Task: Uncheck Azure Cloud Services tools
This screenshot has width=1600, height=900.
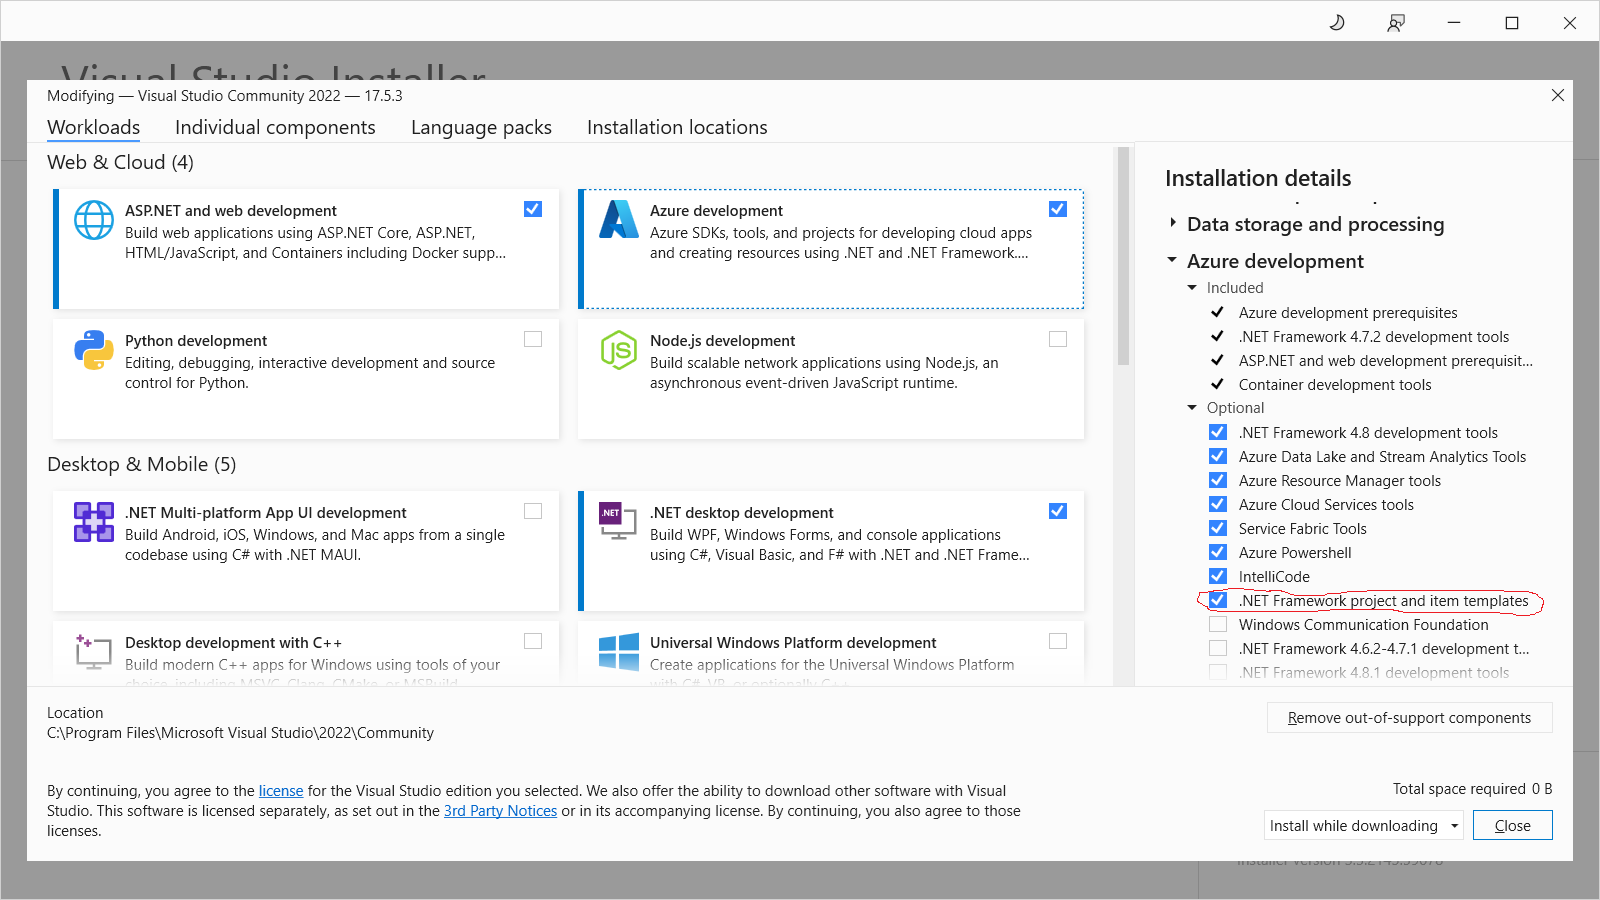Action: (x=1218, y=504)
